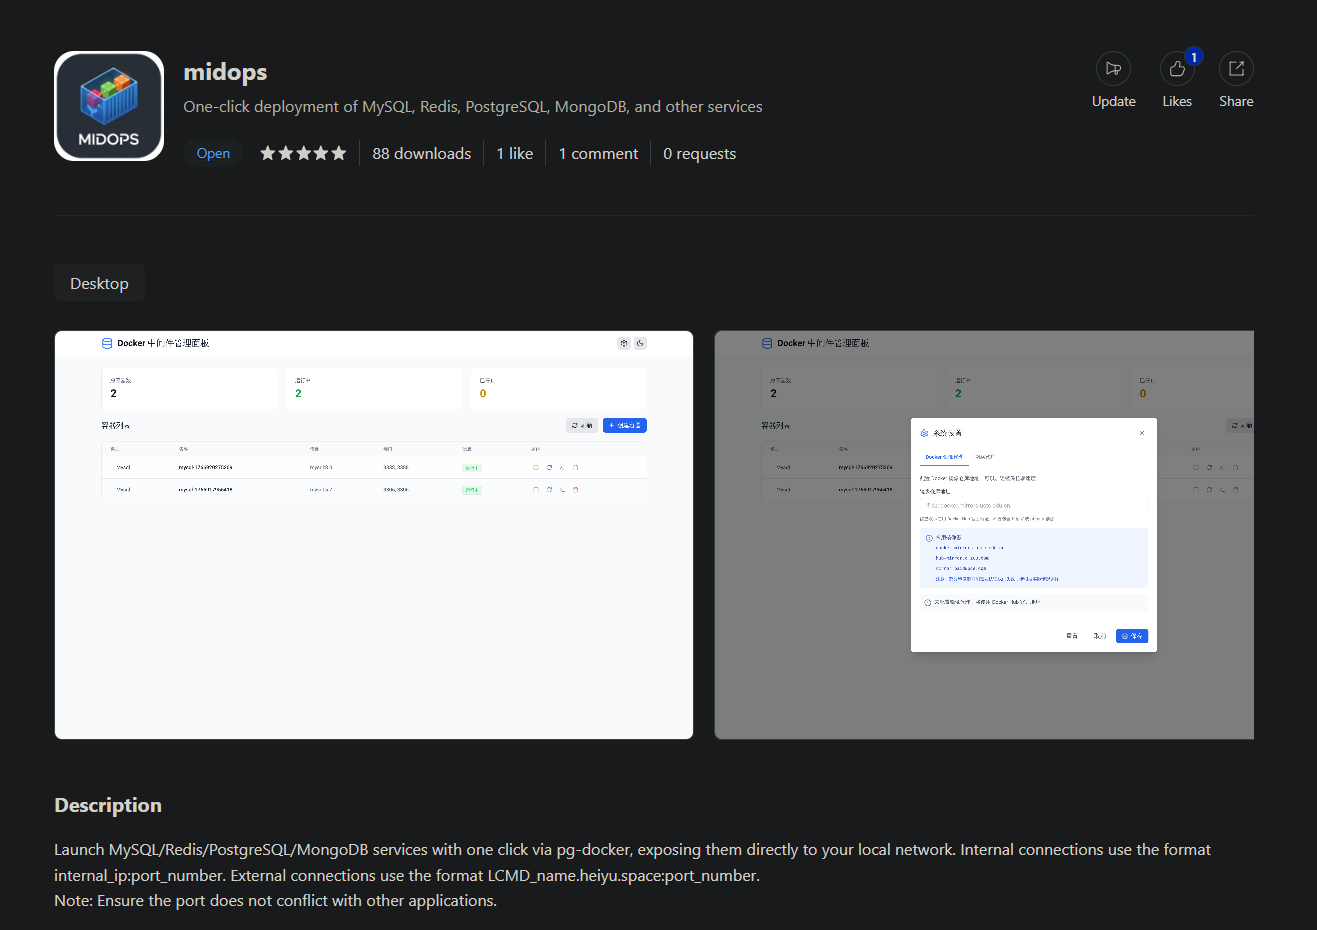
Task: Open the 0 requests link
Action: tap(700, 153)
